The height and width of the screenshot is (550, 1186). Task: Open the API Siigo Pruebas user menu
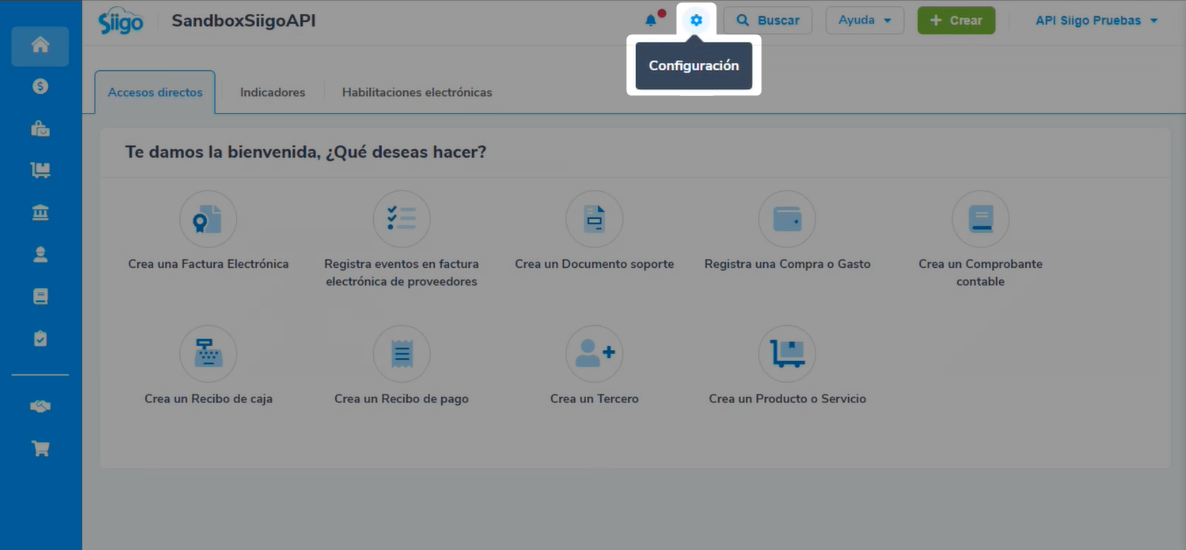pos(1096,20)
